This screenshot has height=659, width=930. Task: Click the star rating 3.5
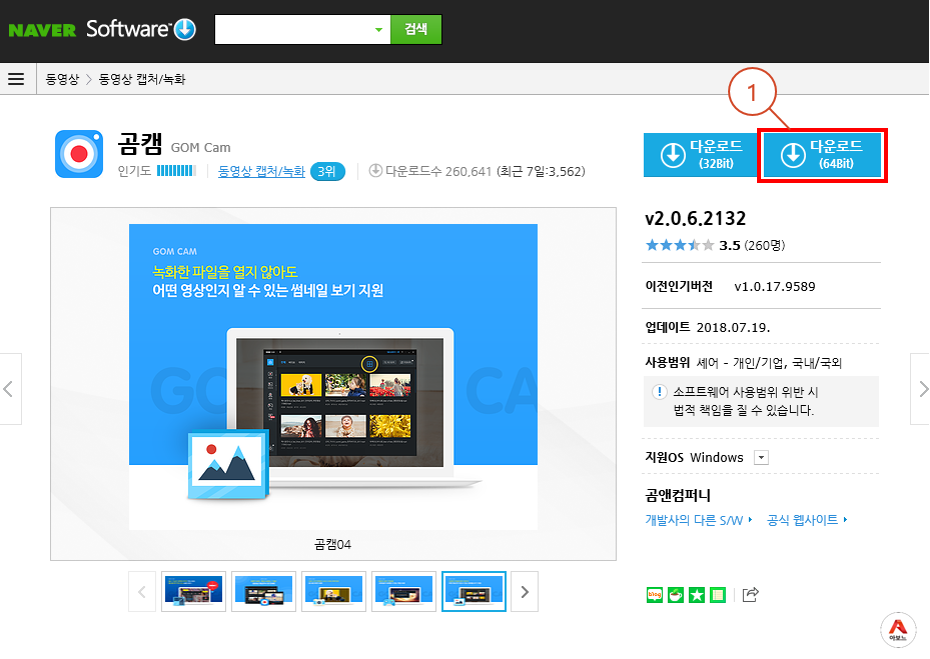680,245
